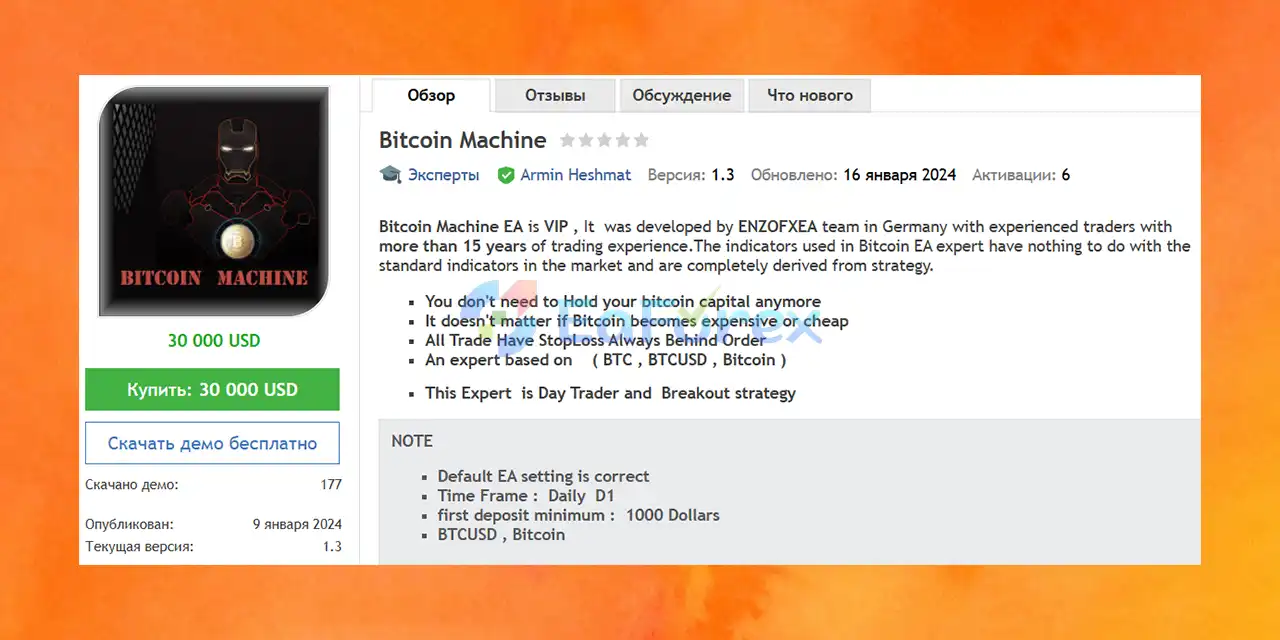Image resolution: width=1280 pixels, height=640 pixels.
Task: Click bullet 'An expert based on ( BTC , BTCUSD , Bitcoin )'
Action: pos(605,360)
